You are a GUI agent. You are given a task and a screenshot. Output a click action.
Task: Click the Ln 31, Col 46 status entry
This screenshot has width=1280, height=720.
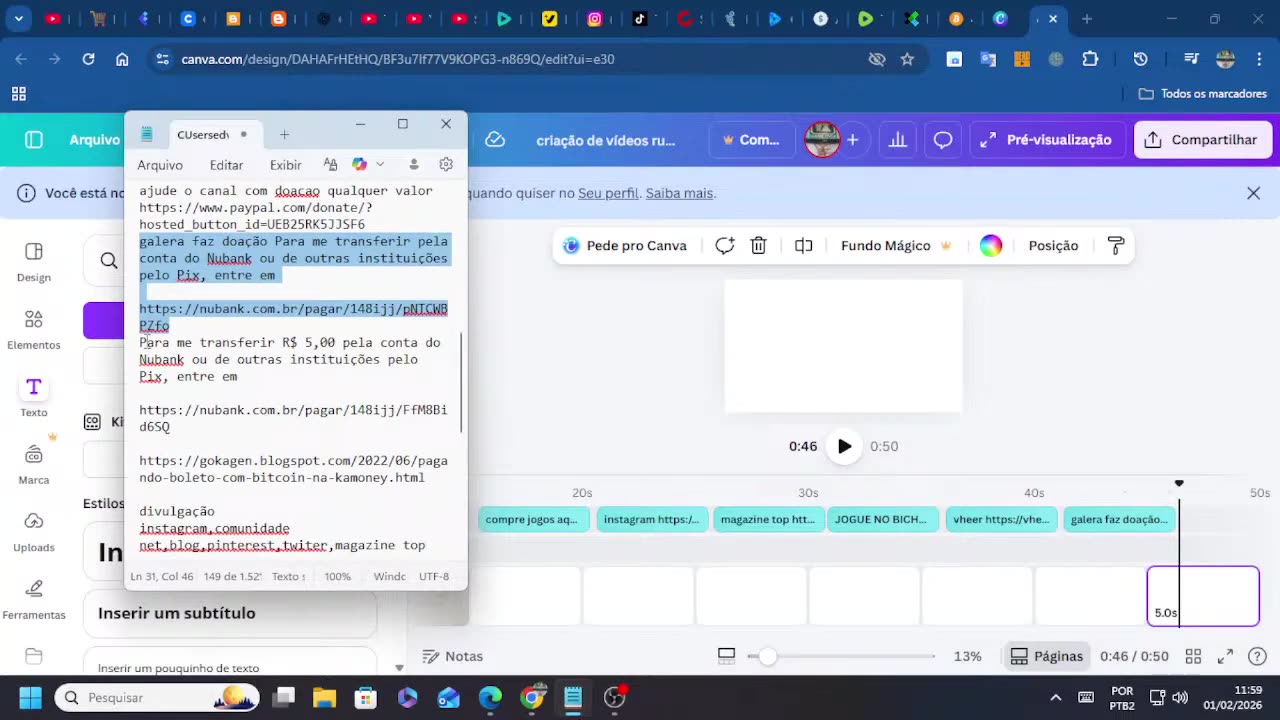click(x=162, y=576)
